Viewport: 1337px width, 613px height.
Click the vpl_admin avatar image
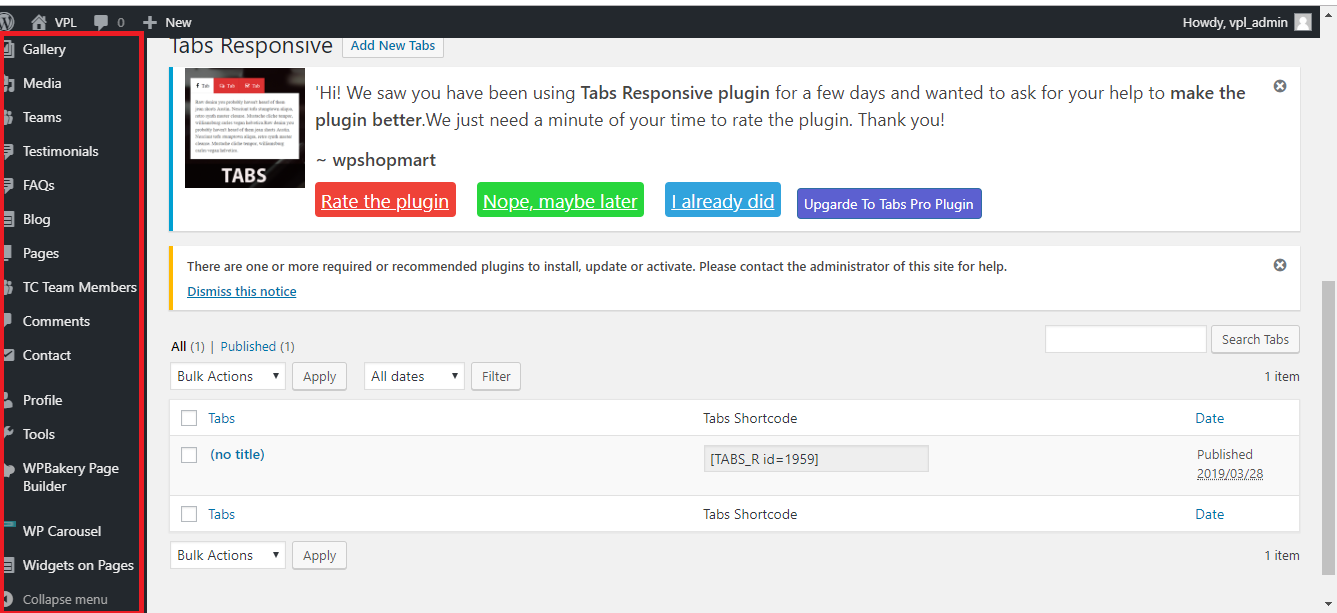pos(1302,22)
